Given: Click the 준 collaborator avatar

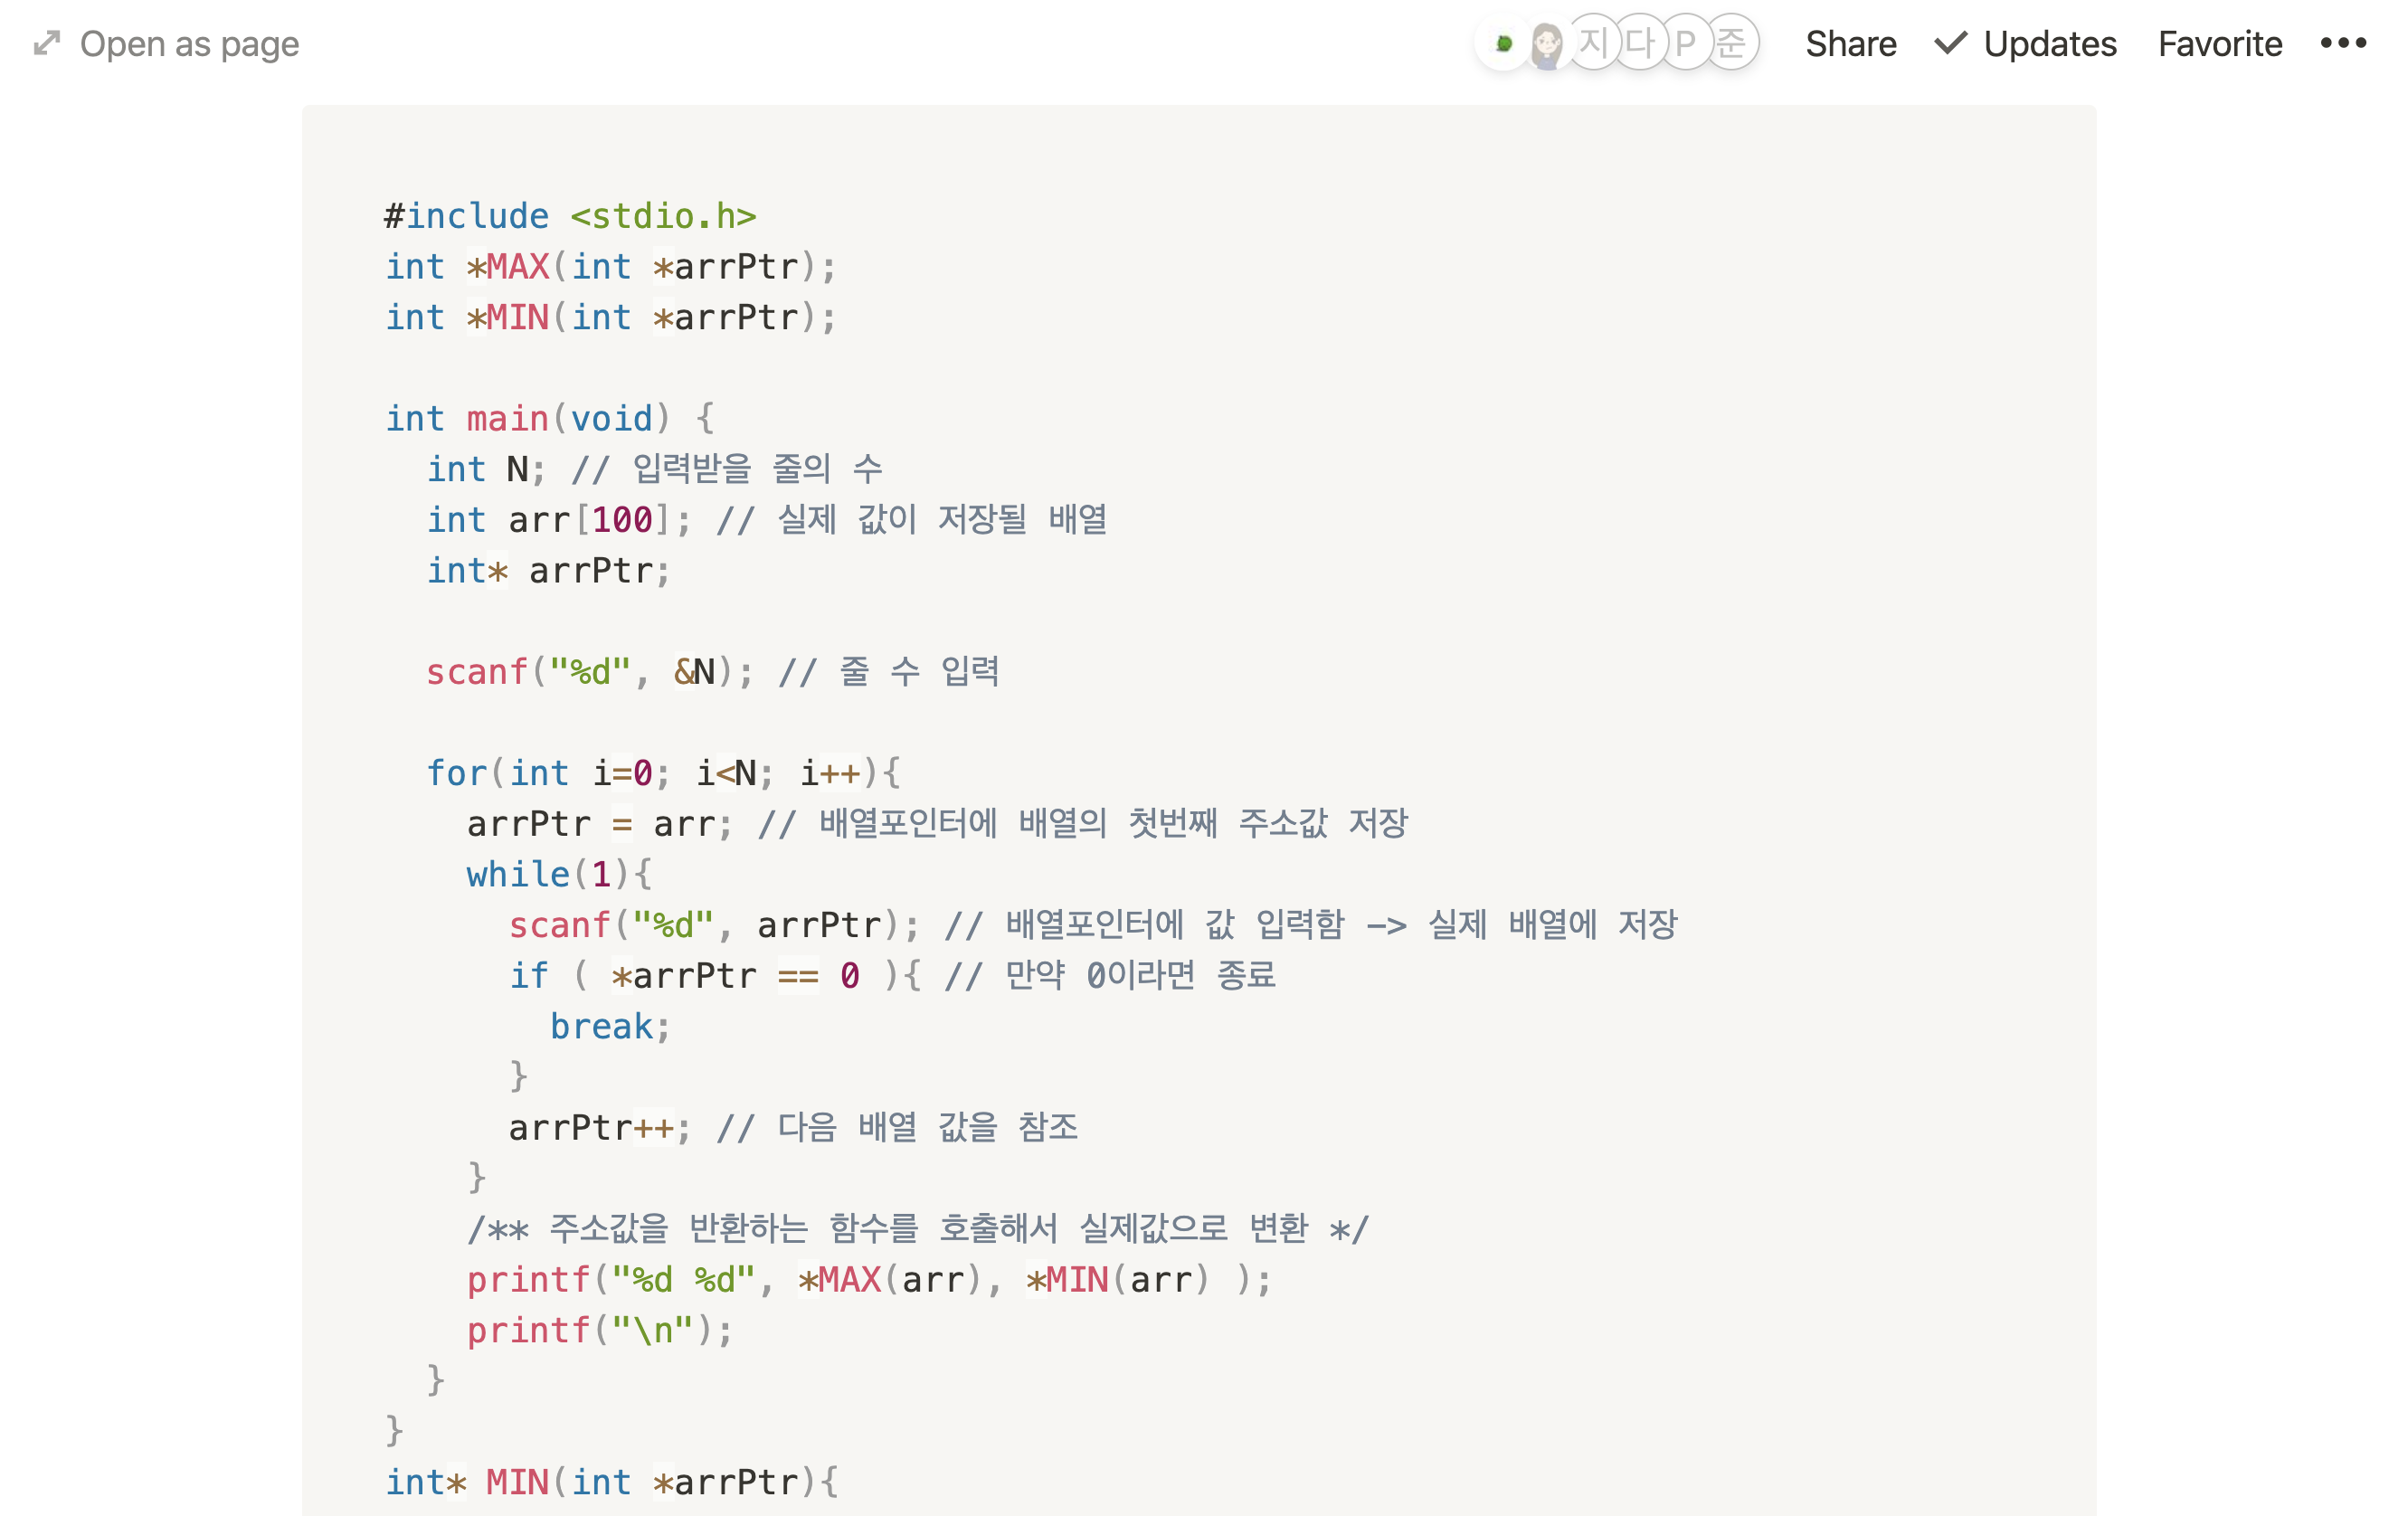Looking at the screenshot, I should pos(1732,43).
